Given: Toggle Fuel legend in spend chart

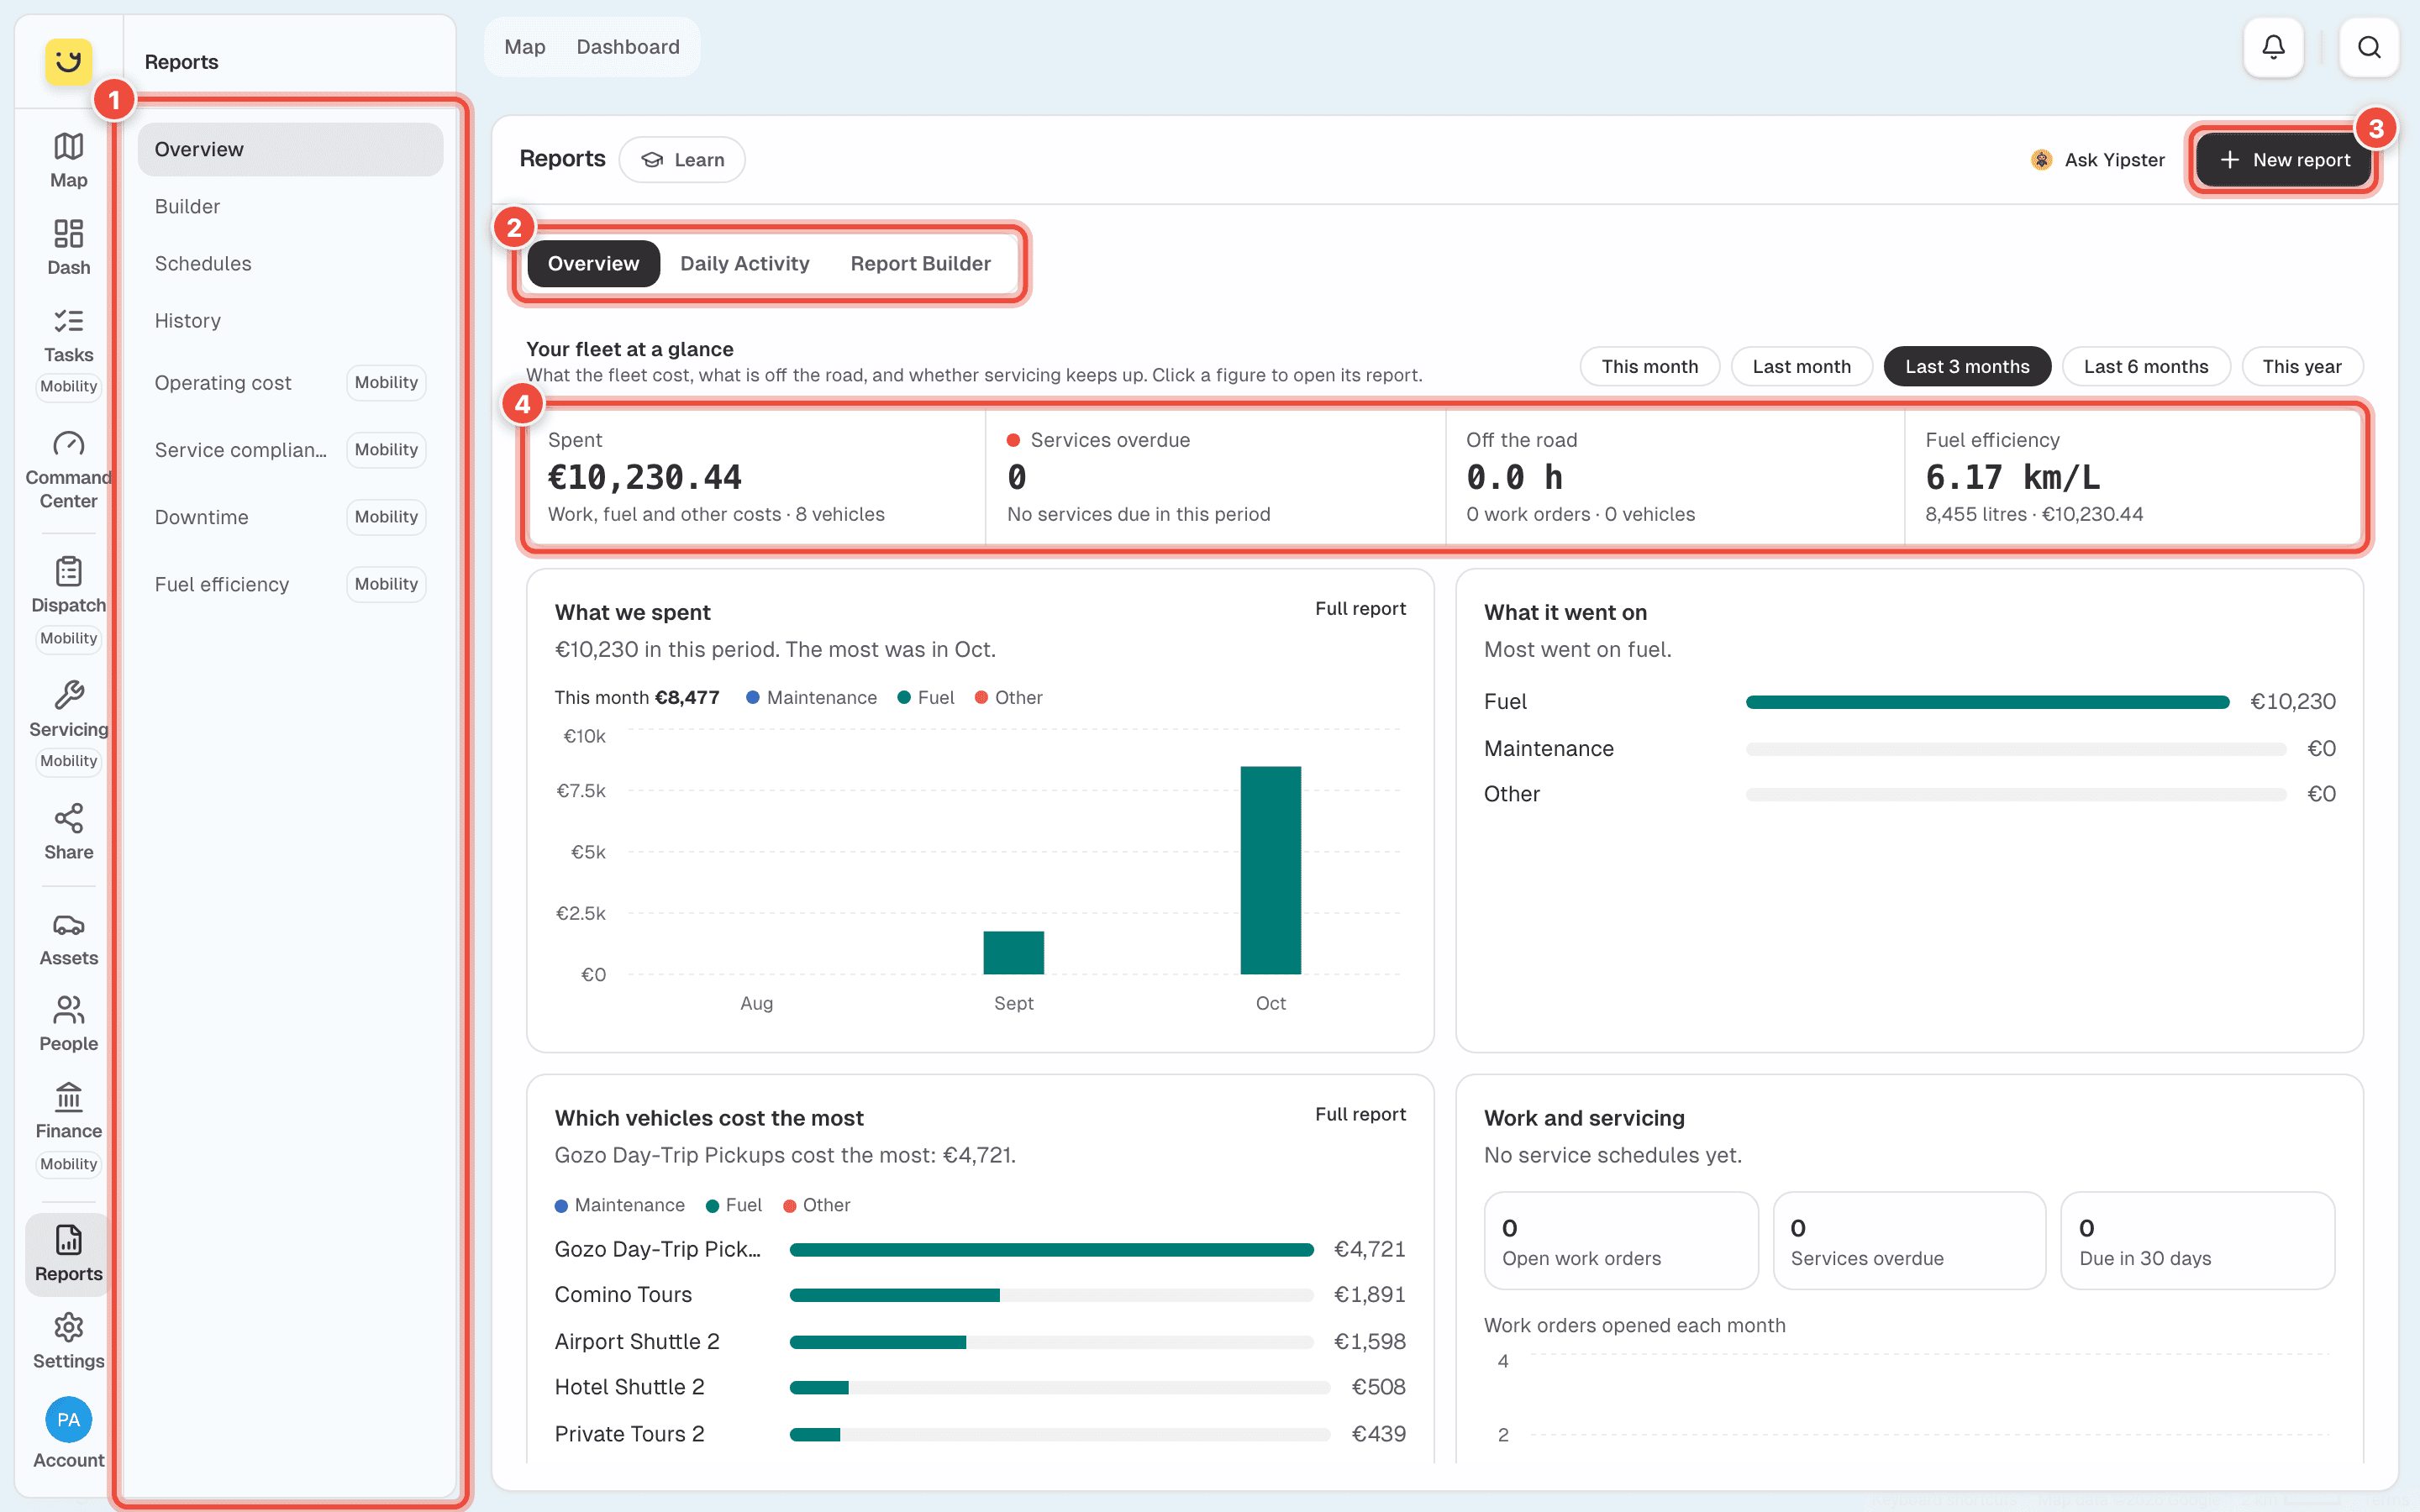Looking at the screenshot, I should [926, 697].
